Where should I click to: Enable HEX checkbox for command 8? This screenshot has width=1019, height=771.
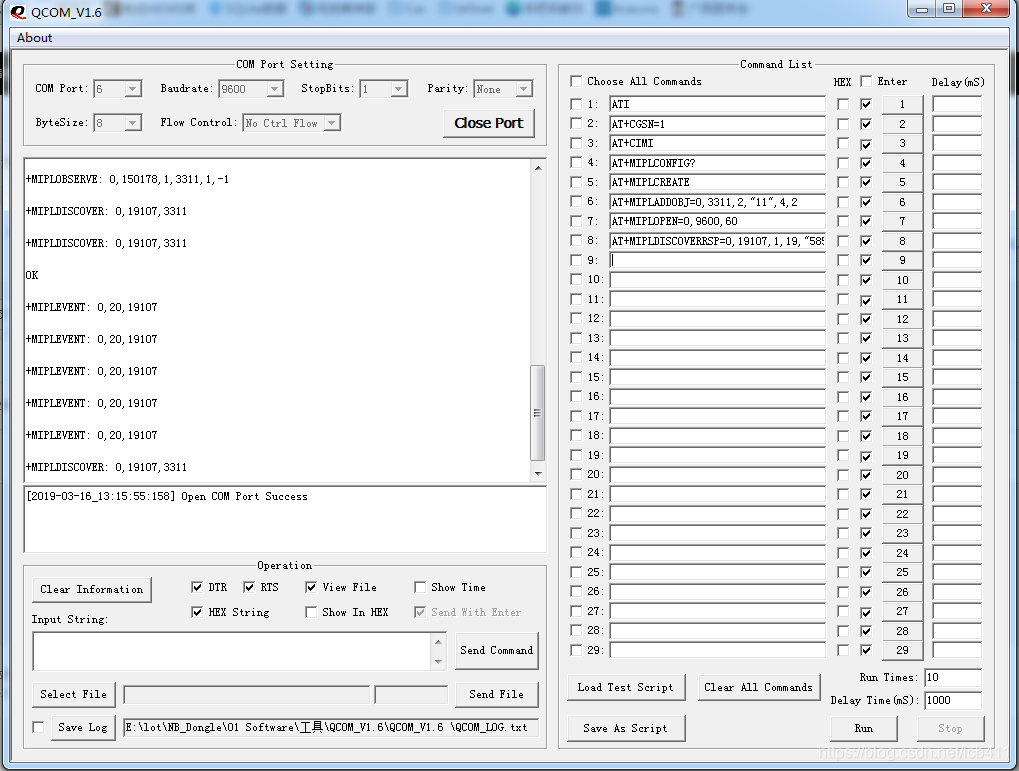pos(843,241)
